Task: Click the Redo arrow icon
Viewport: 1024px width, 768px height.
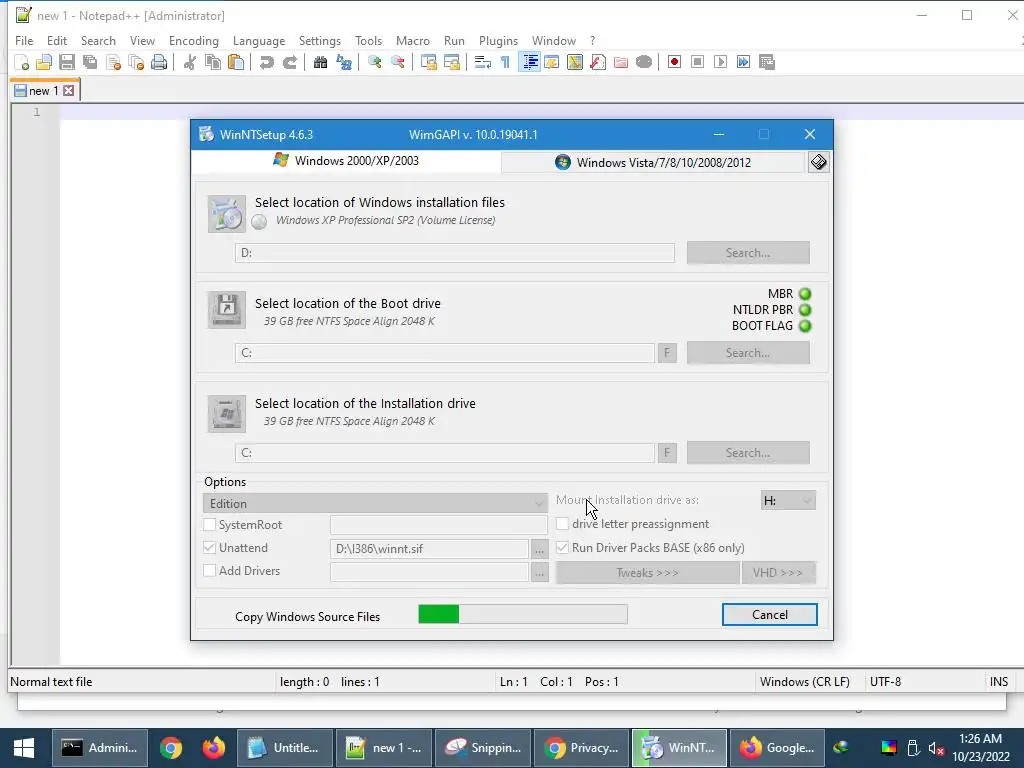Action: (289, 62)
